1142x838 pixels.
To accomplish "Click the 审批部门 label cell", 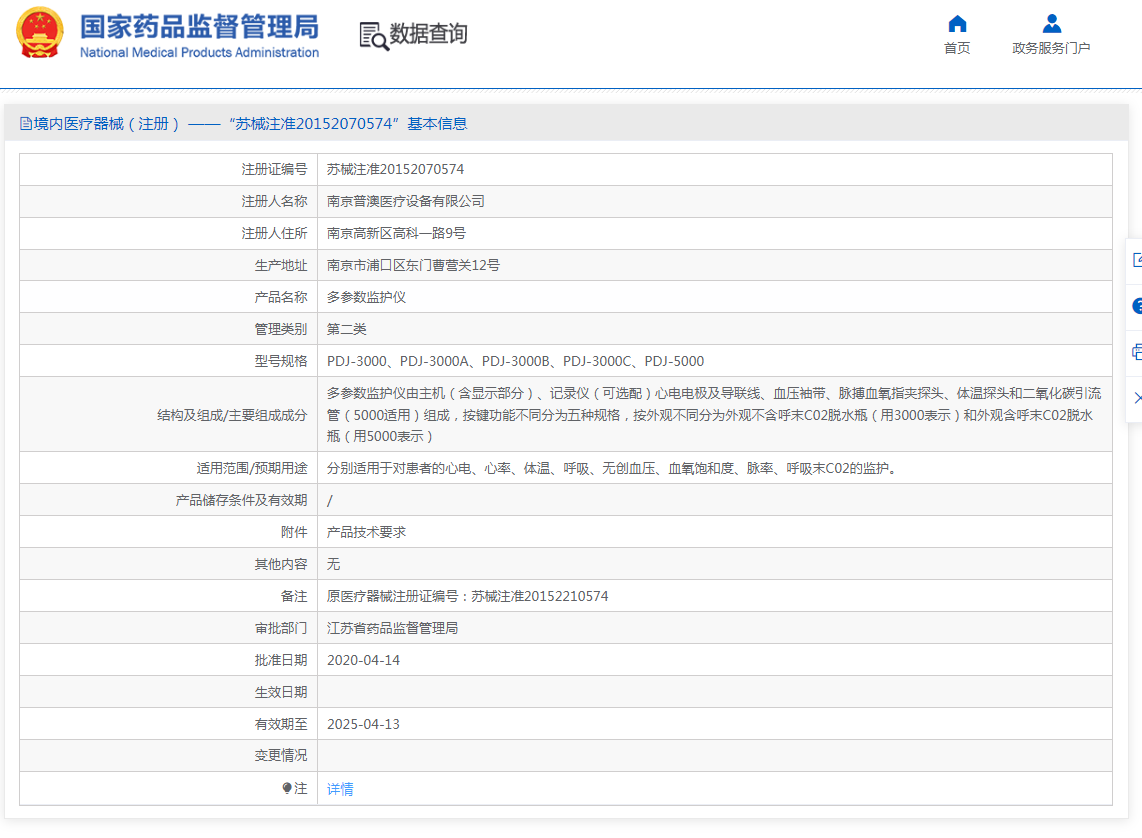I will [x=169, y=628].
